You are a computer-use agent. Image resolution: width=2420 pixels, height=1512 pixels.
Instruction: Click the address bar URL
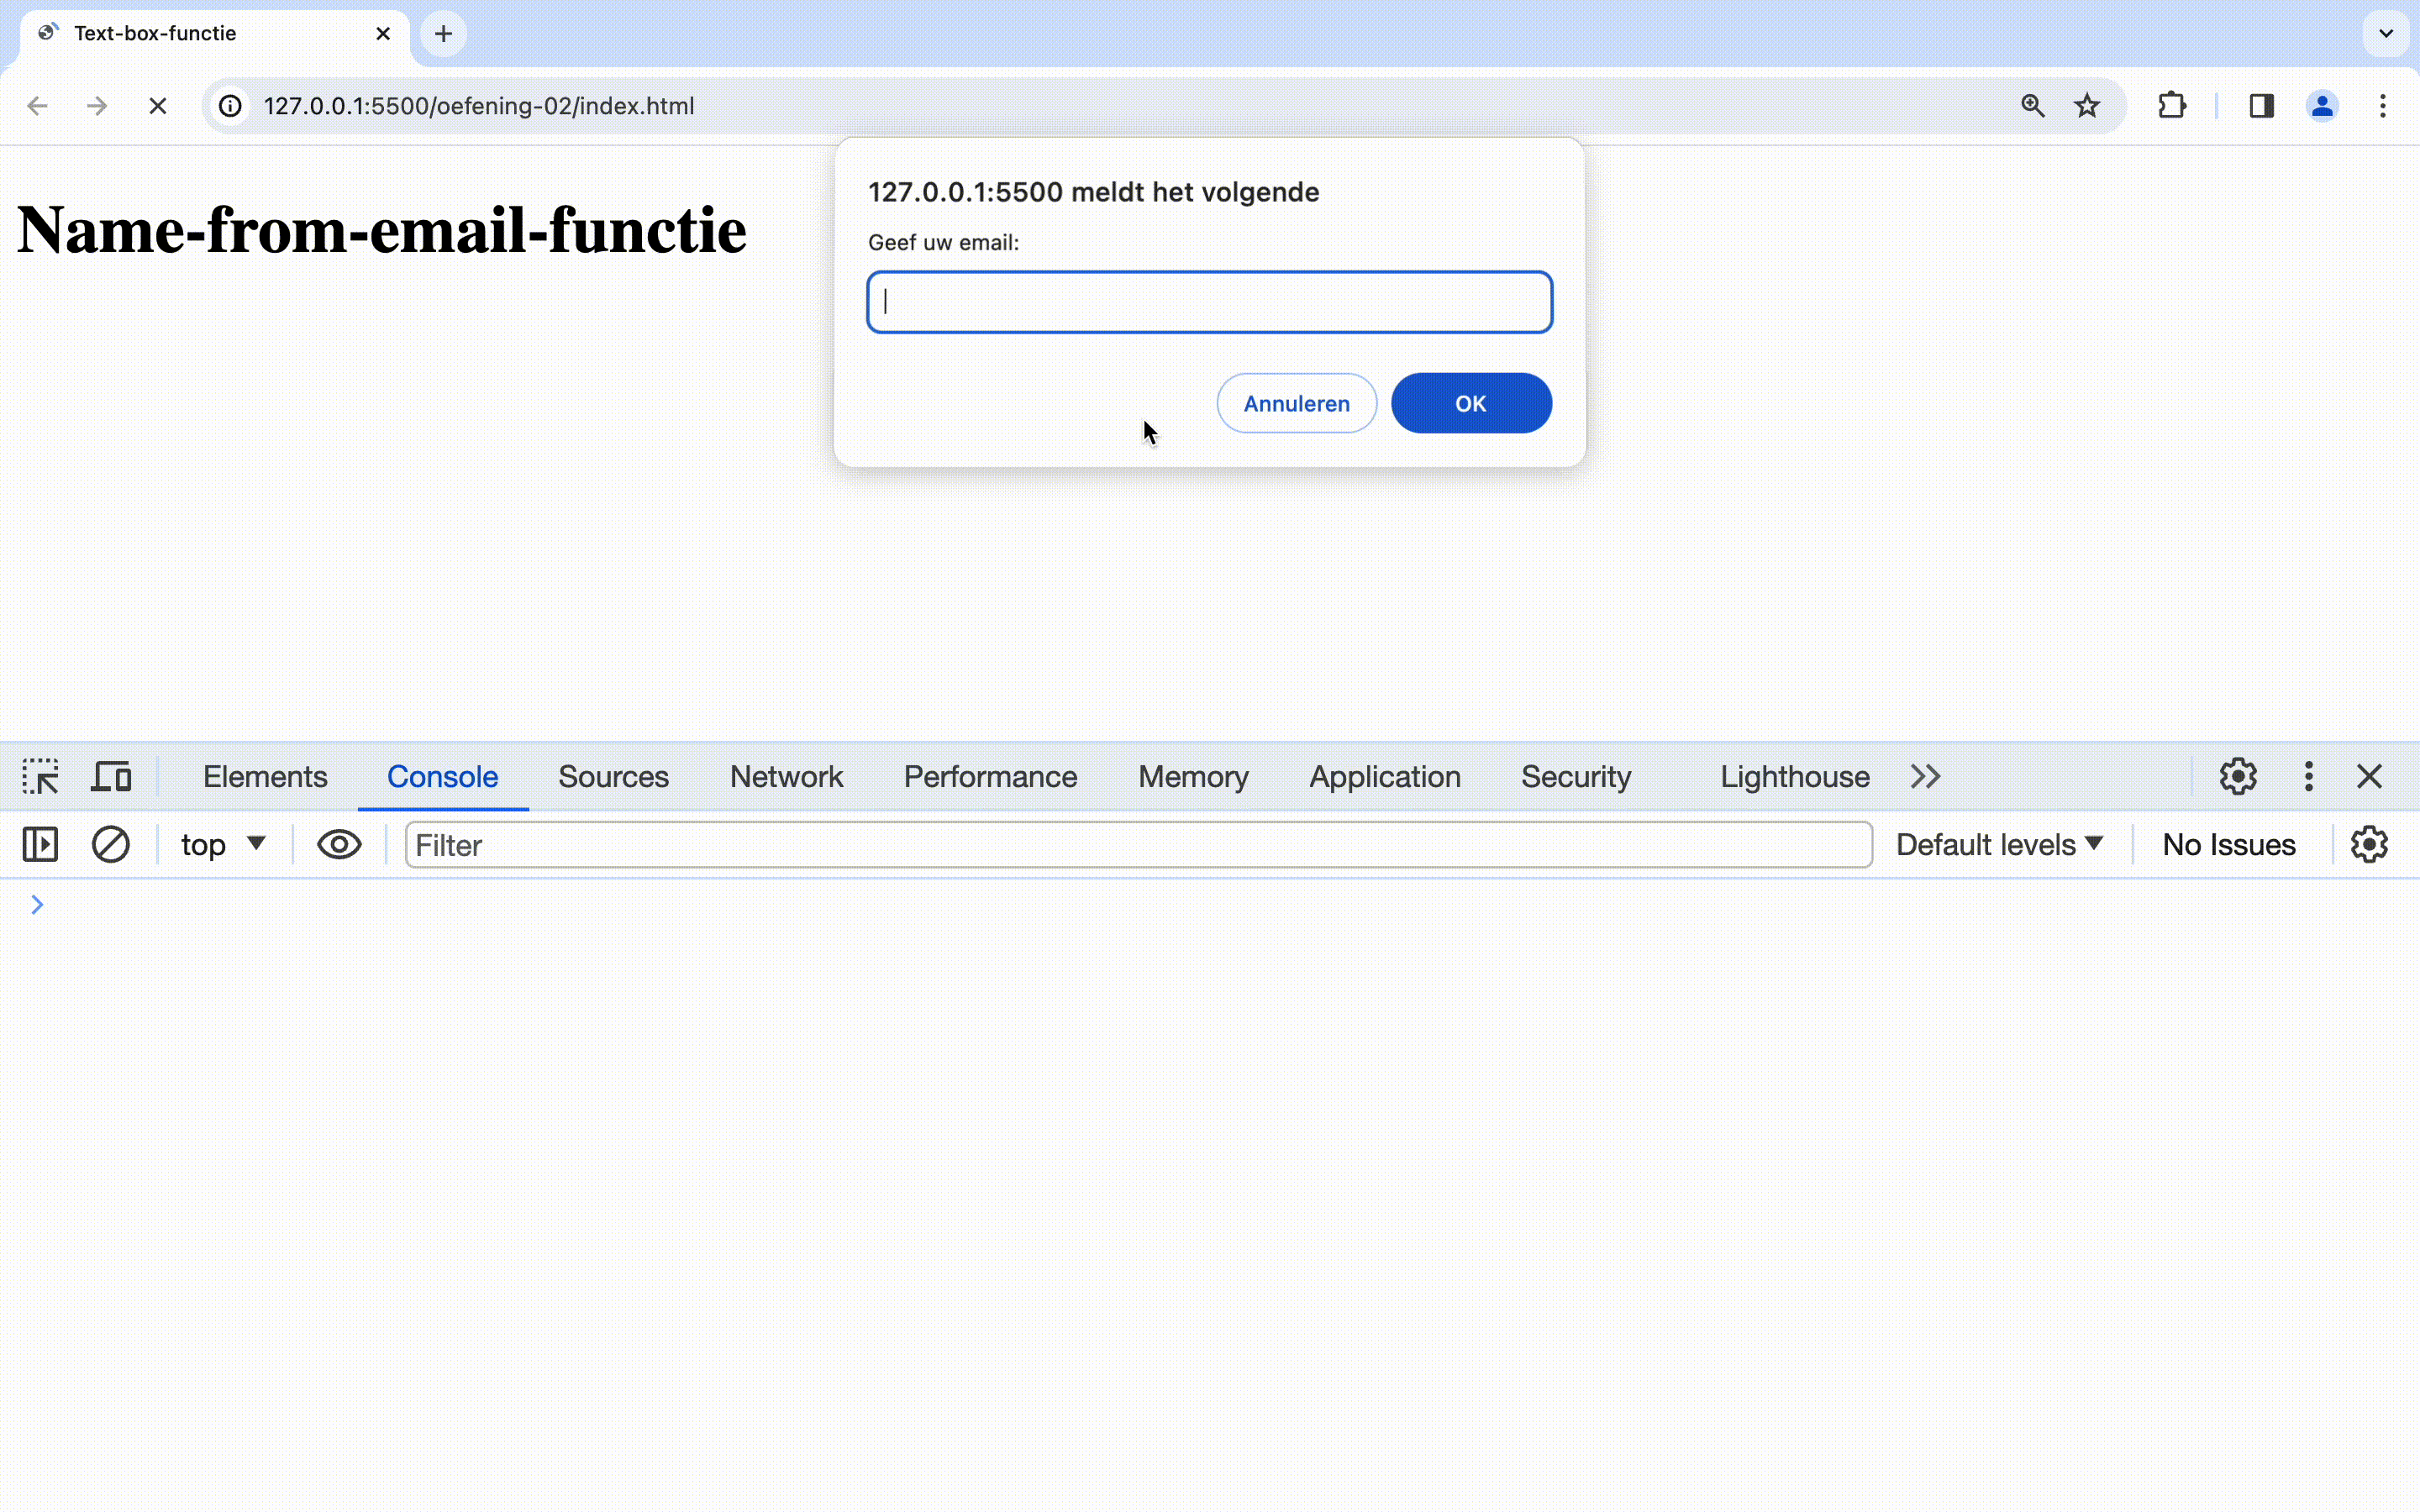coord(478,106)
